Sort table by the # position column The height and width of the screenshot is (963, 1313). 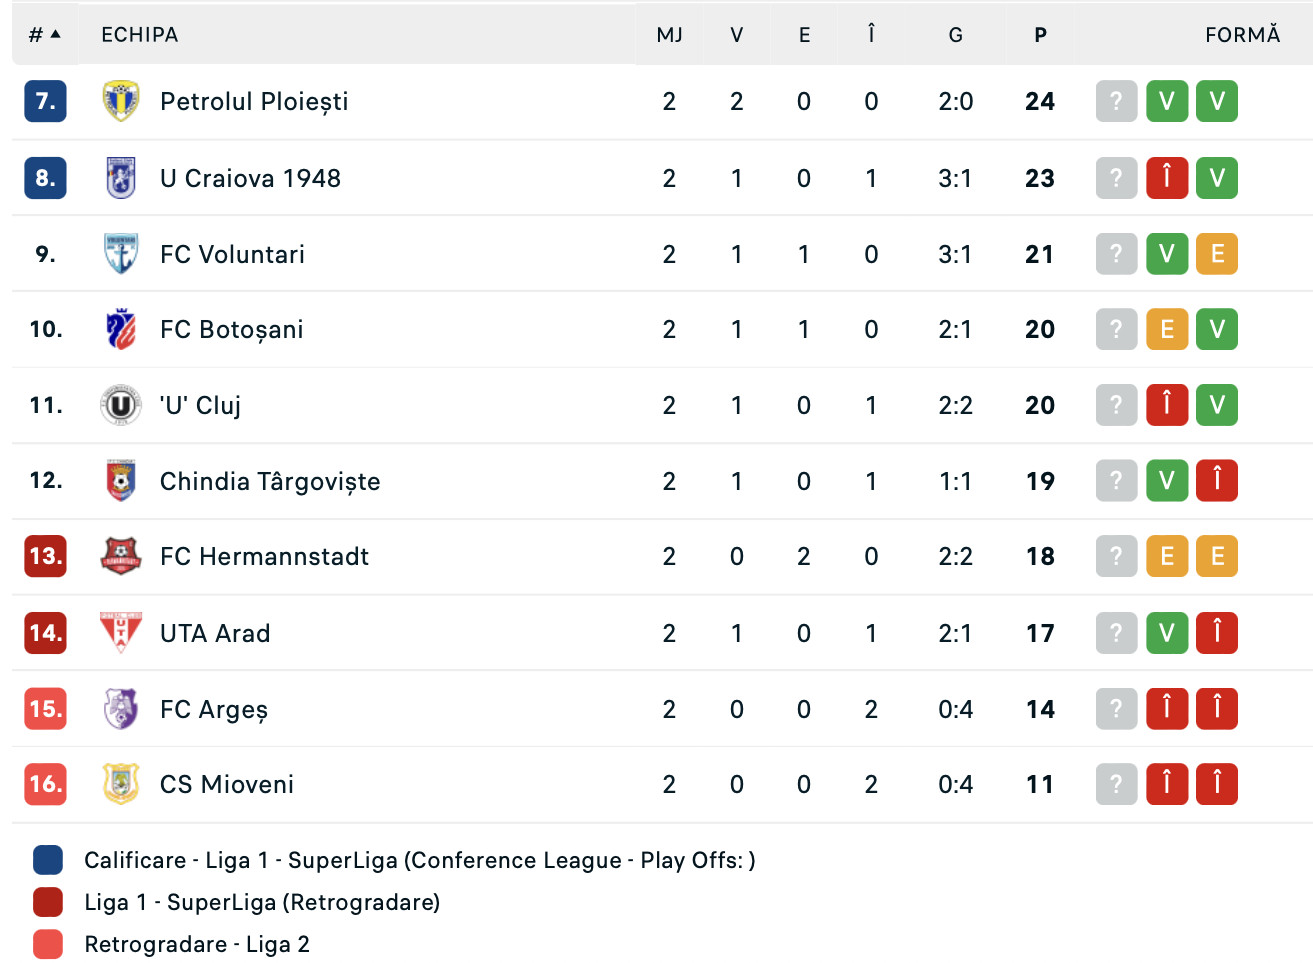point(44,35)
